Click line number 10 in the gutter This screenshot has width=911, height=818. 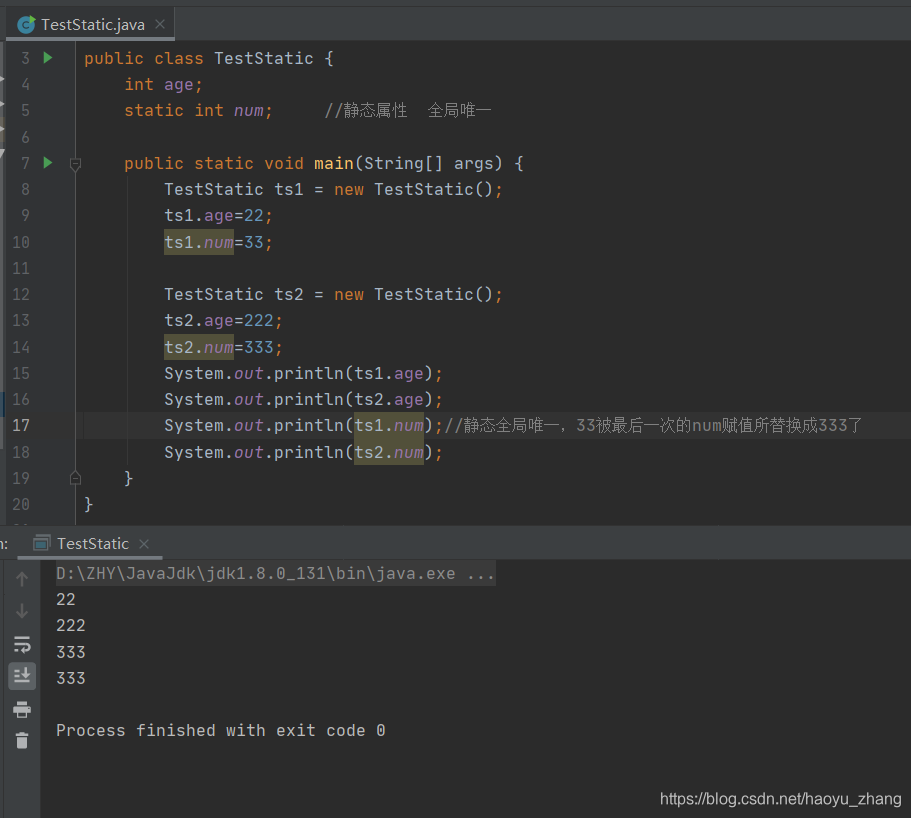coord(21,242)
